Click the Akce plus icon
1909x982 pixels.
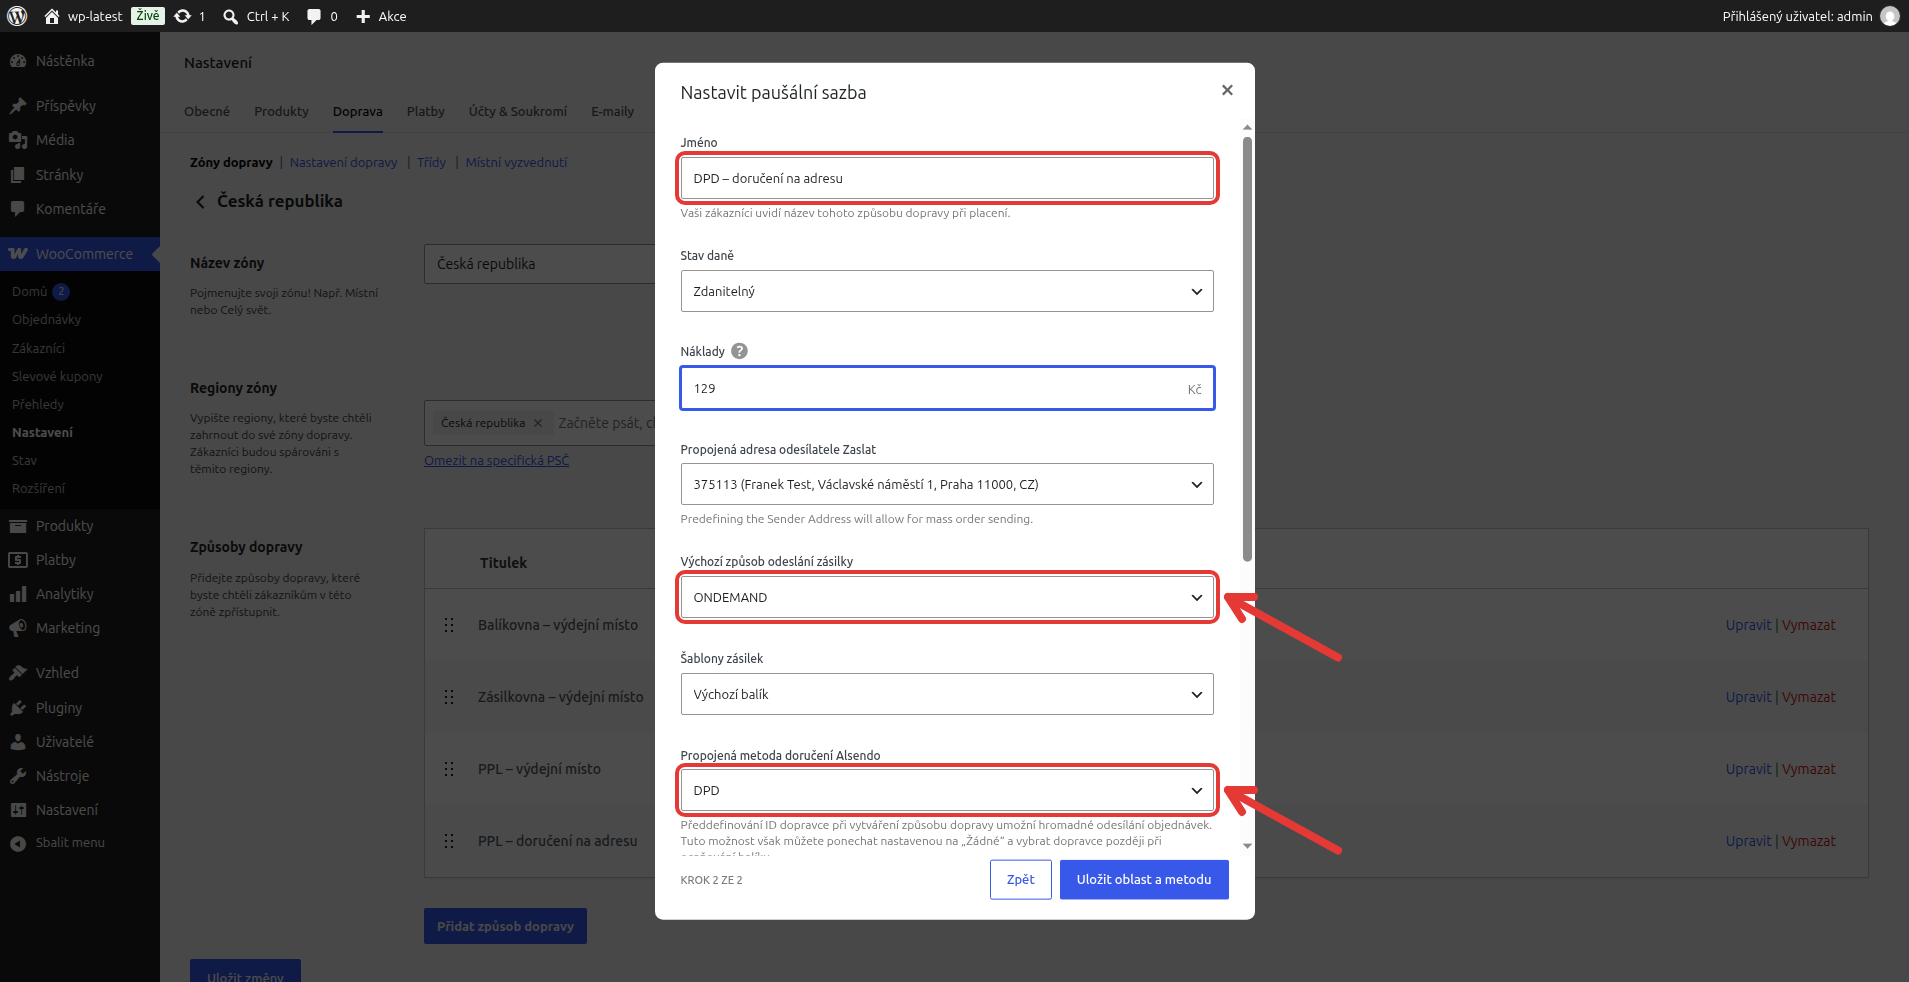coord(363,16)
